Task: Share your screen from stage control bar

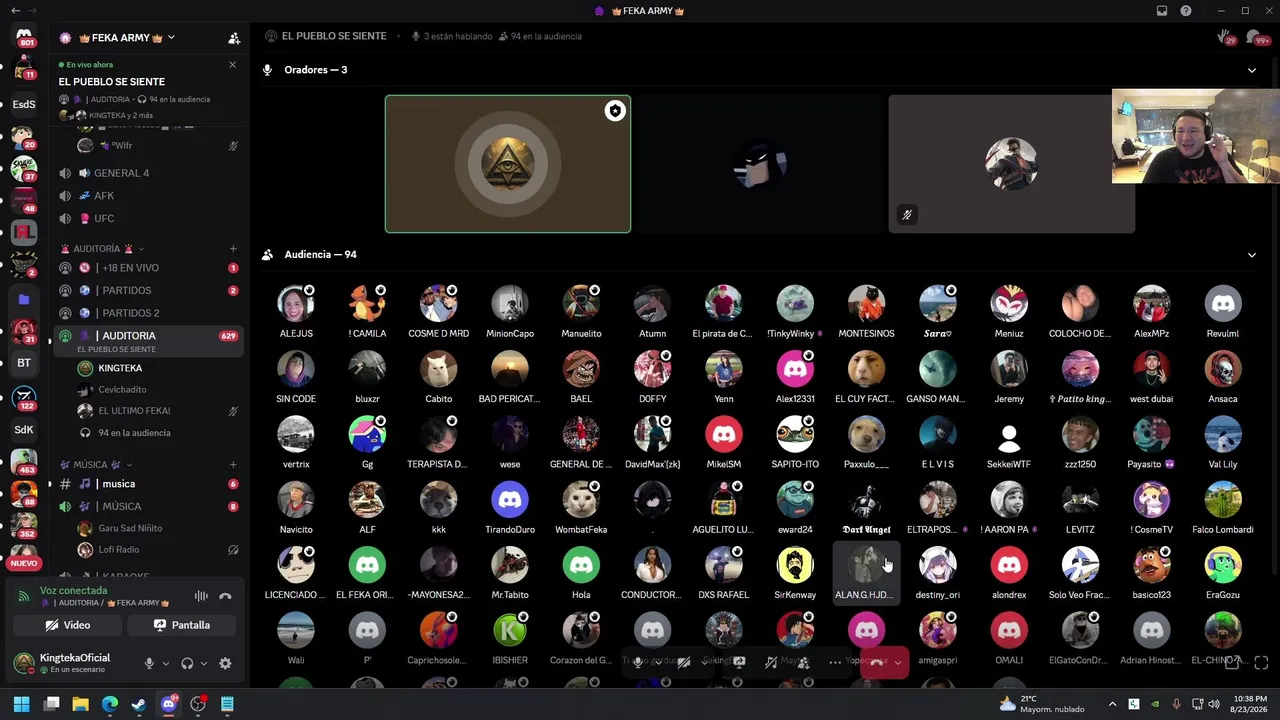Action: (x=739, y=661)
